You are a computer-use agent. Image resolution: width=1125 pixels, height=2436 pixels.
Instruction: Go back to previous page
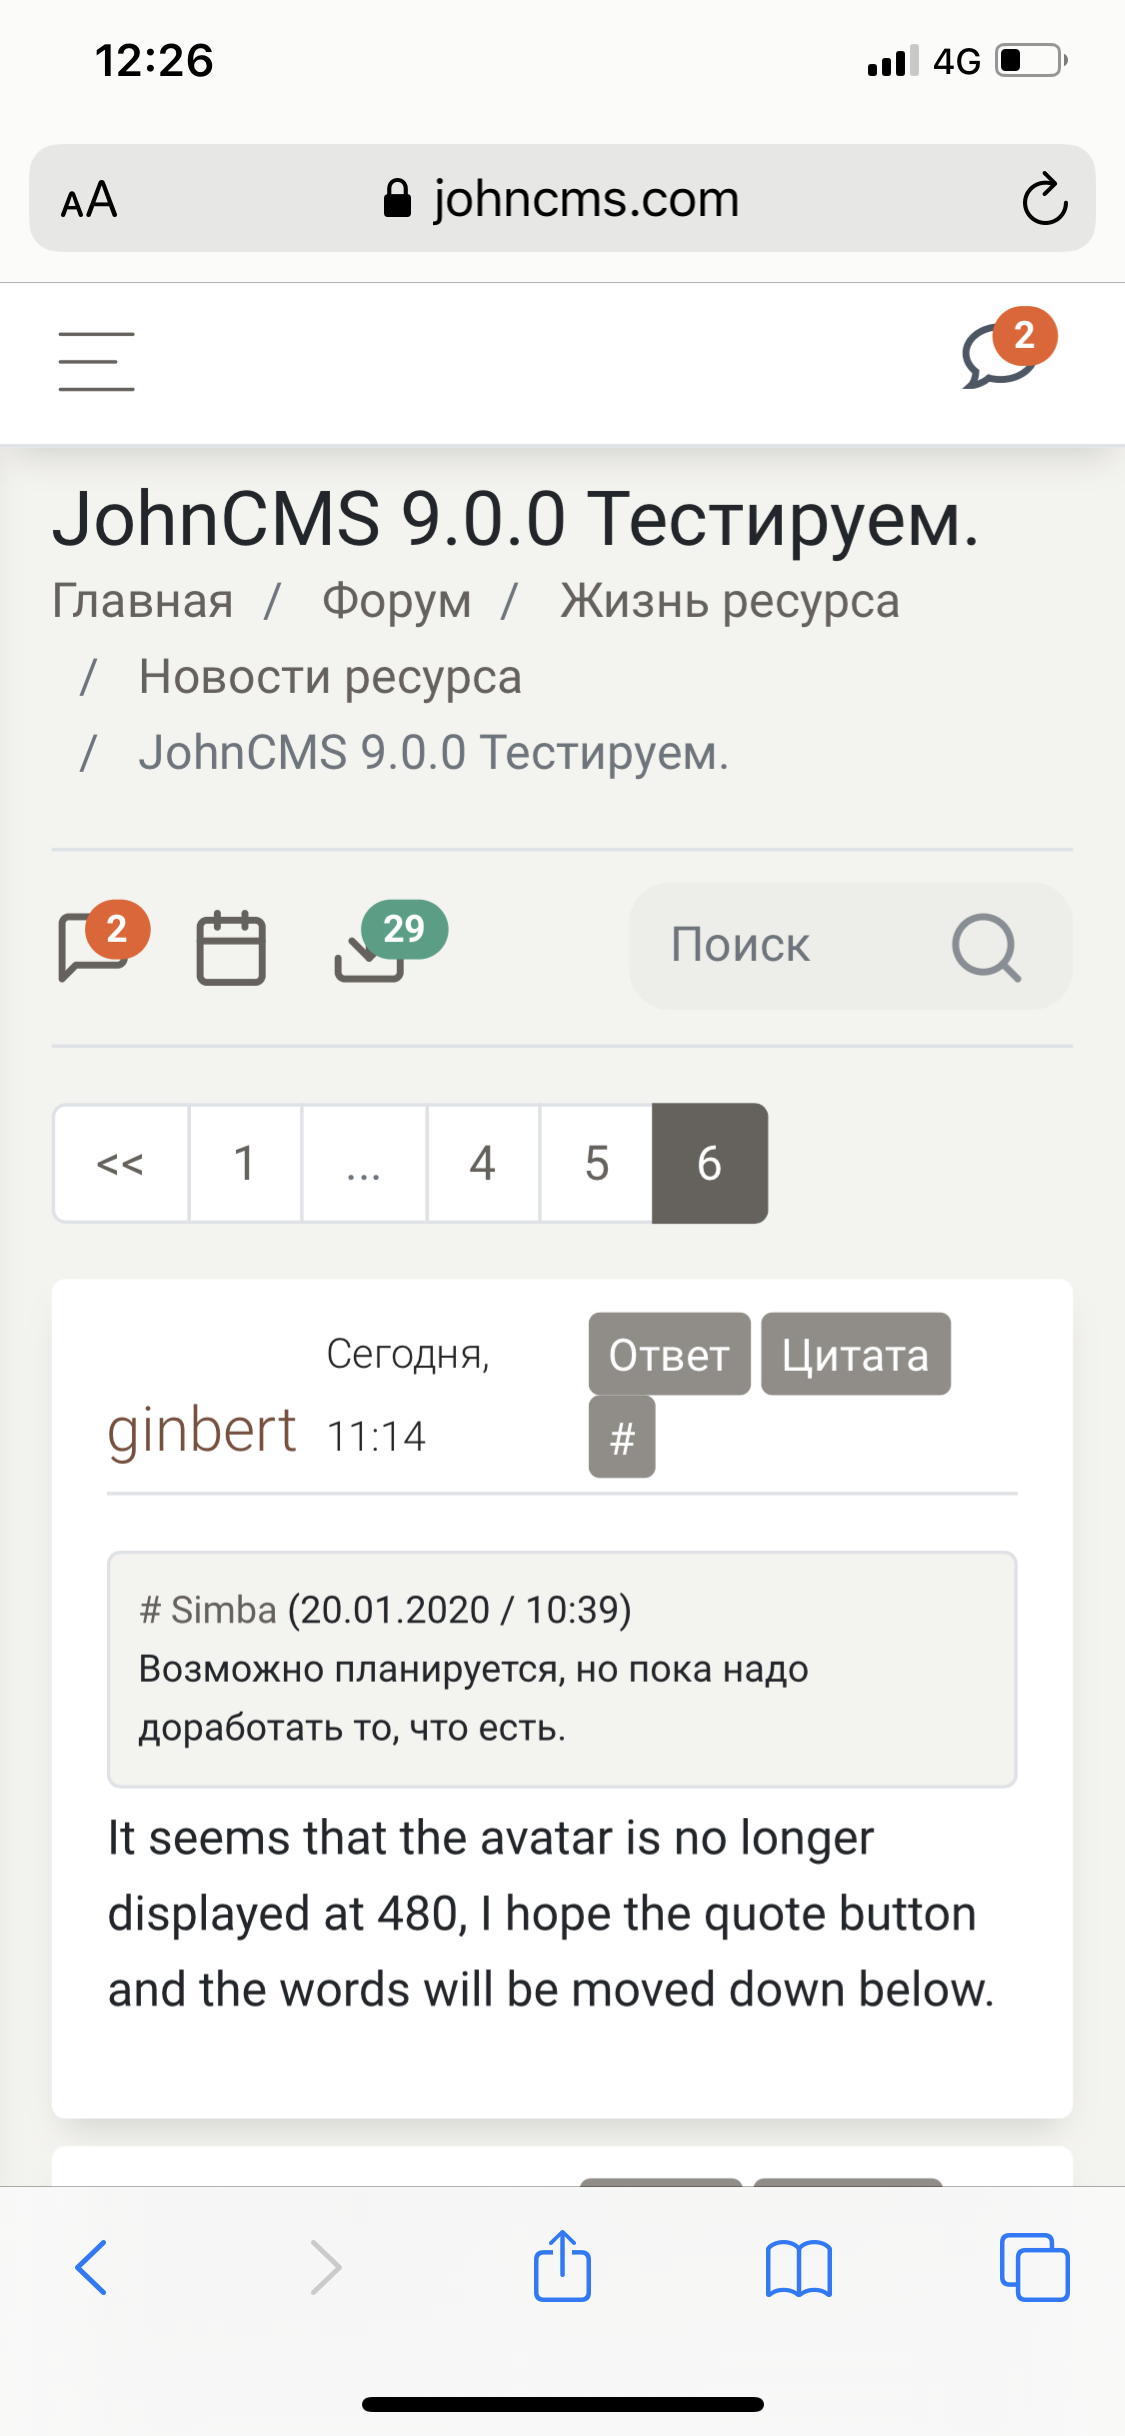coord(91,2267)
